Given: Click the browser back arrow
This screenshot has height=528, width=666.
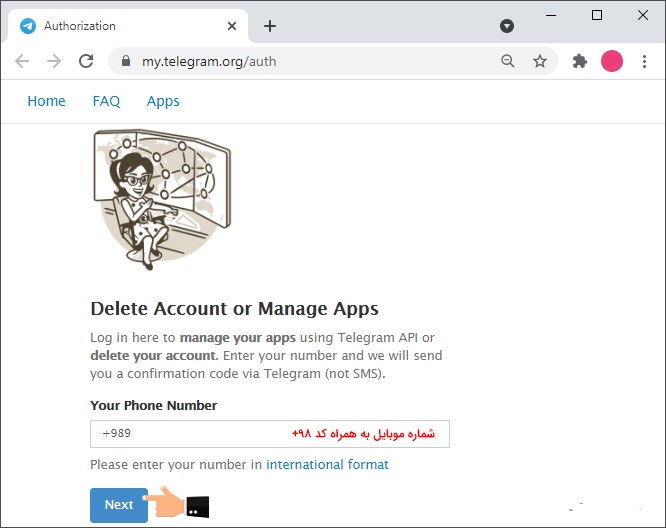Looking at the screenshot, I should click(x=22, y=61).
